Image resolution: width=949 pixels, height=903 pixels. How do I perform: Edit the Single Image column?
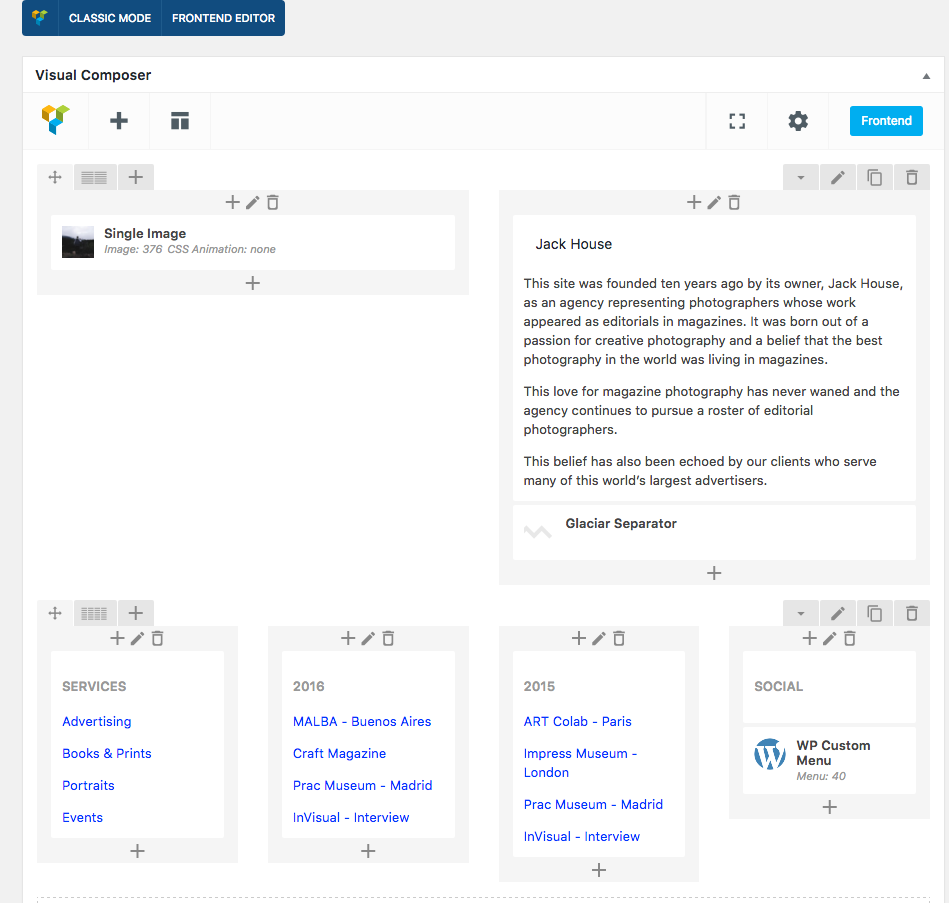(252, 202)
